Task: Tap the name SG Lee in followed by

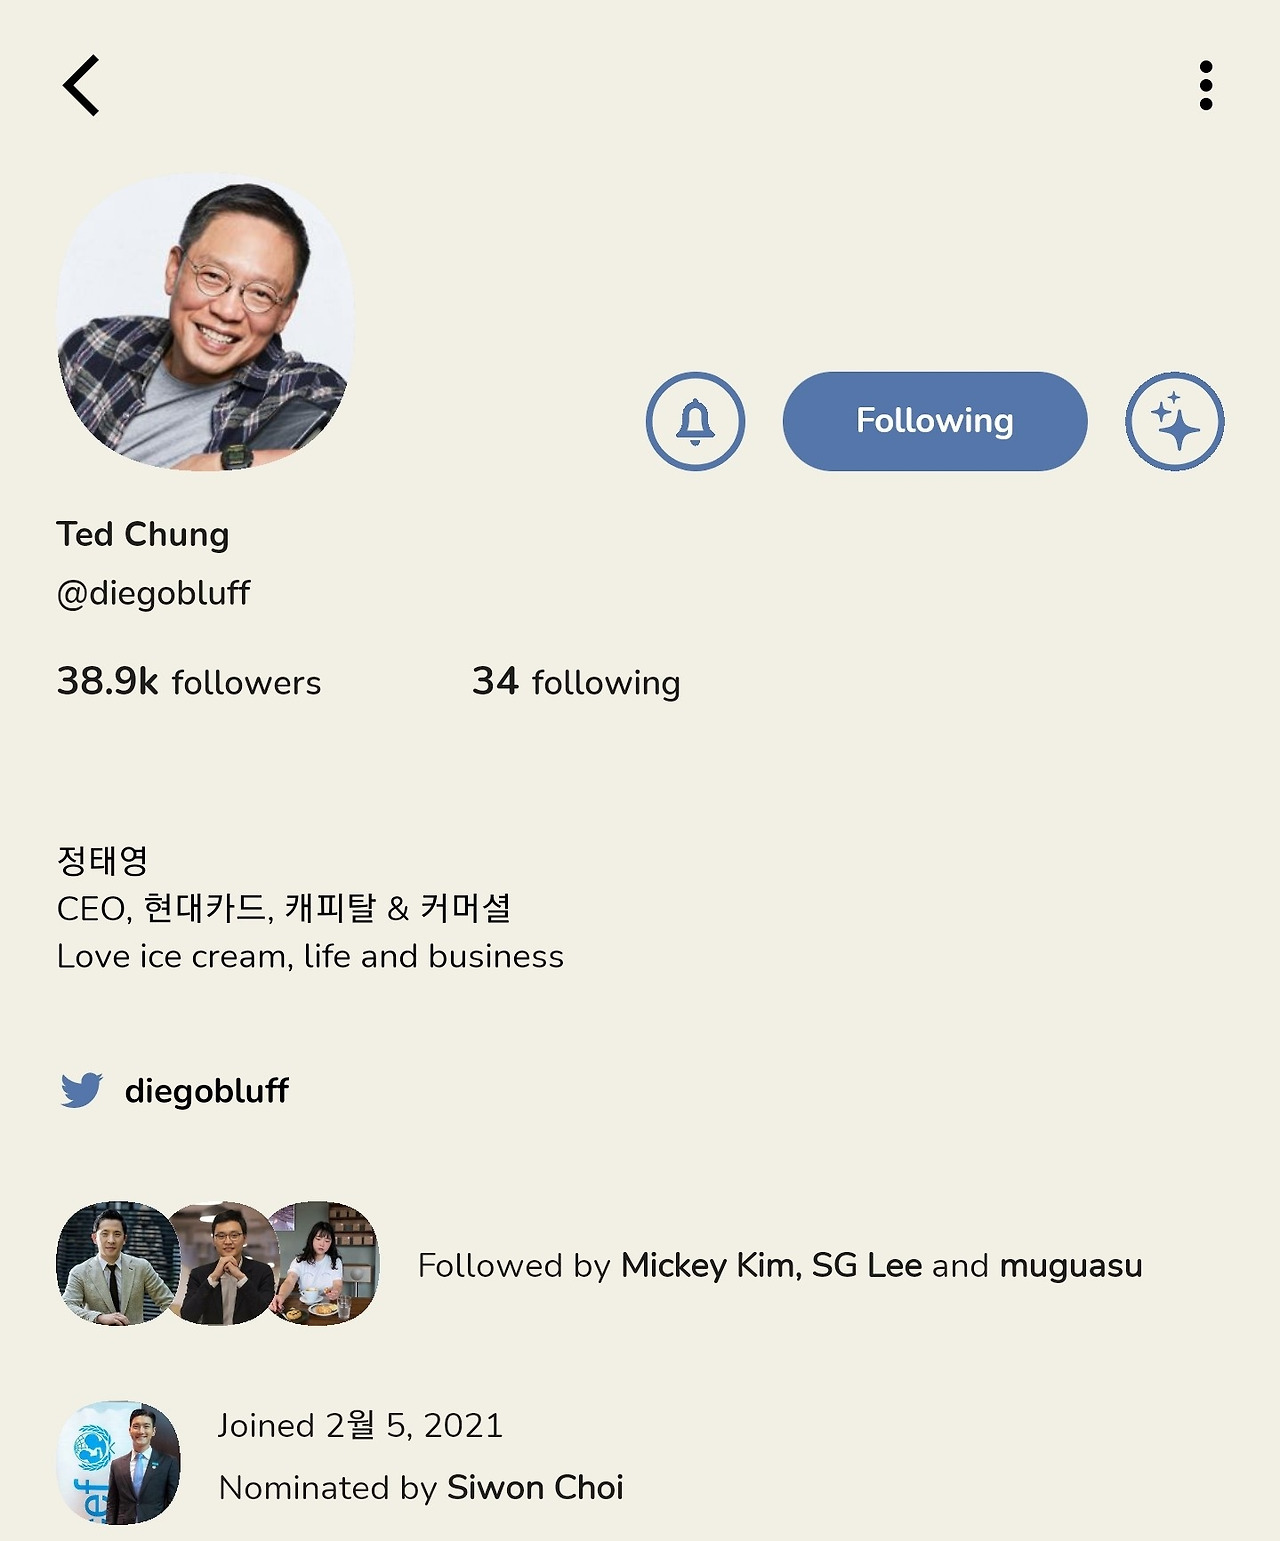Action: tap(866, 1265)
